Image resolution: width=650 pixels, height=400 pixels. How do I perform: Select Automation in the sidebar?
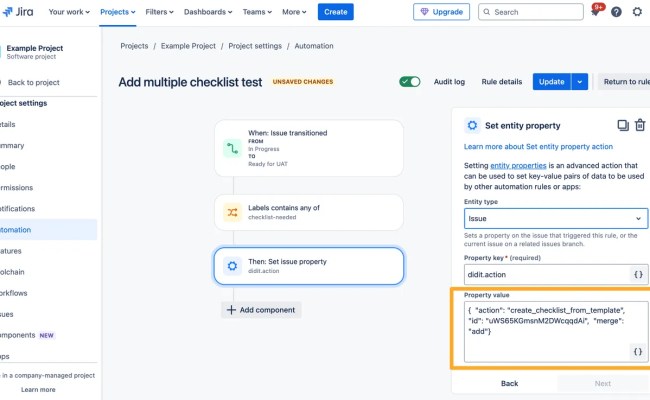click(x=49, y=230)
